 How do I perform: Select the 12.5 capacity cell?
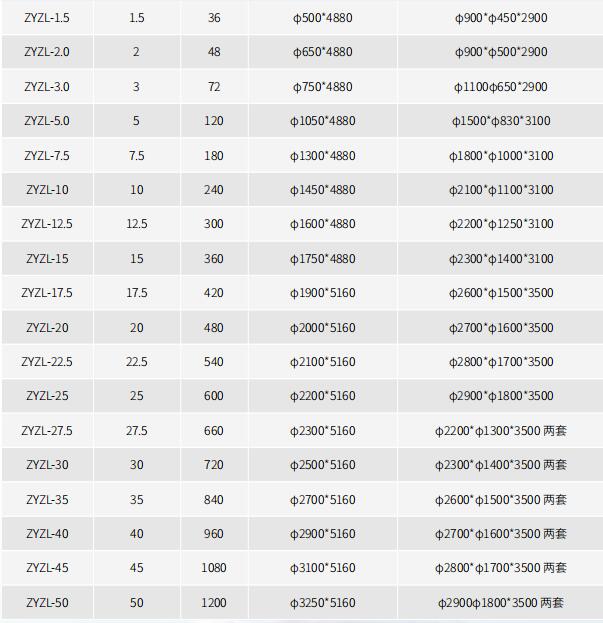tap(137, 224)
